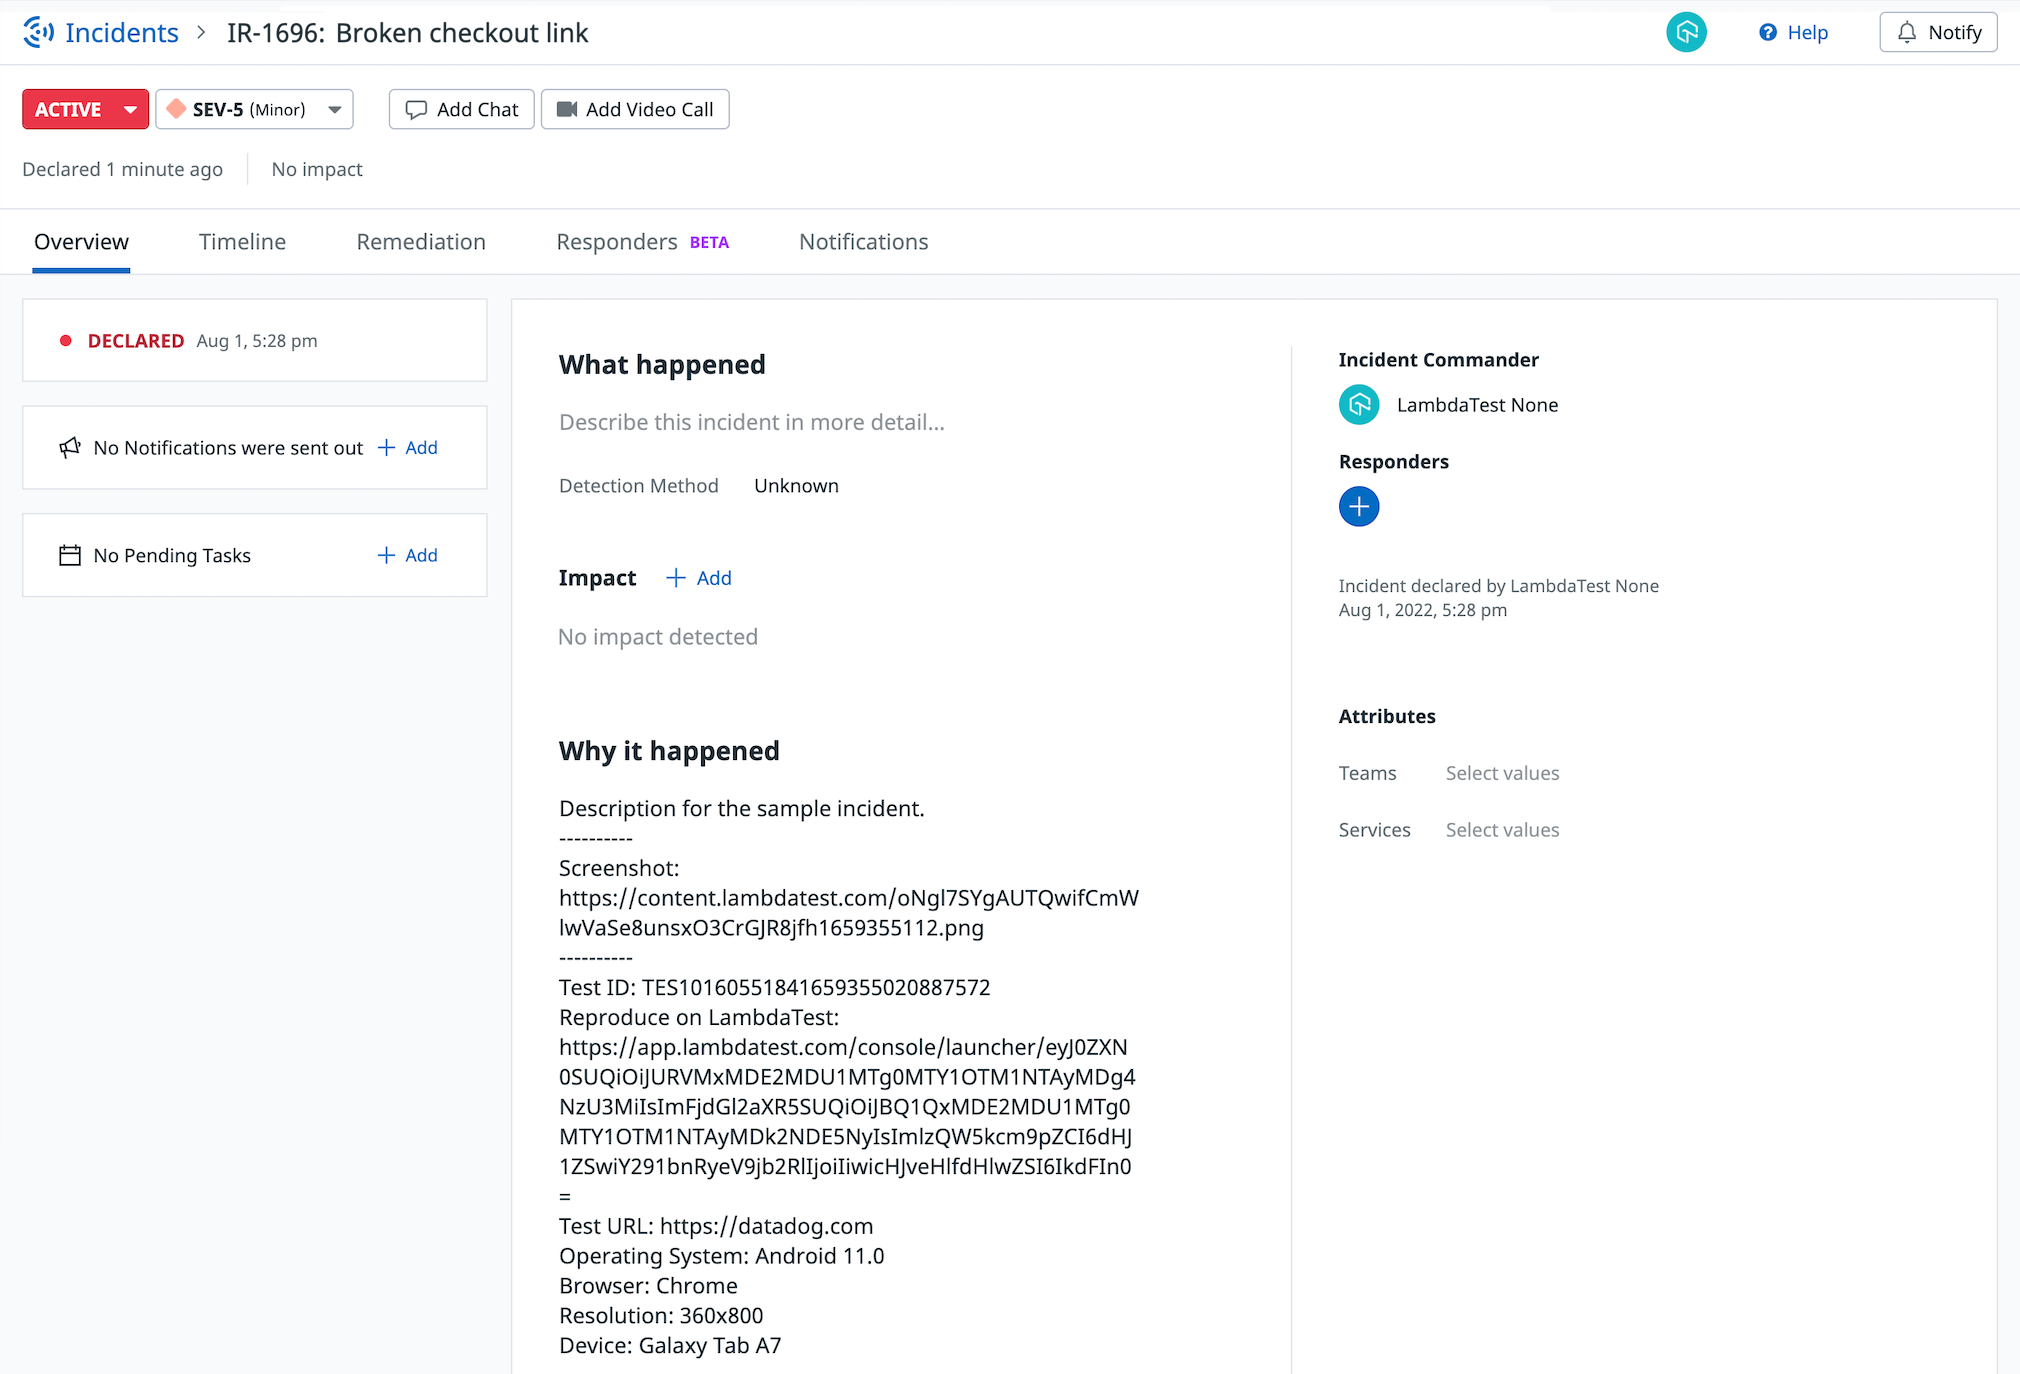Click the chat bubble icon in Add Chat
Screen dimensions: 2020x1374
point(417,109)
